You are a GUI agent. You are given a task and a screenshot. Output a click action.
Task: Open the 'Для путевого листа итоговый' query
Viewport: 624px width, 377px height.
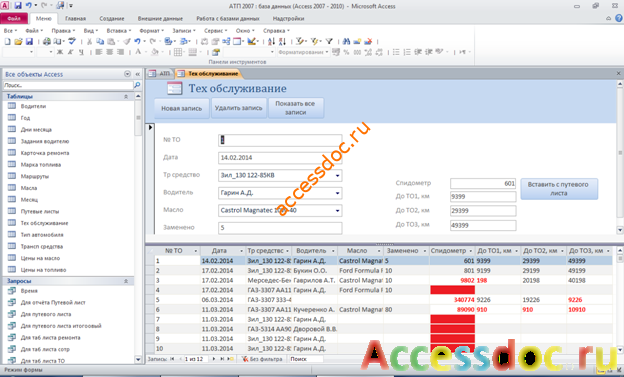click(61, 326)
